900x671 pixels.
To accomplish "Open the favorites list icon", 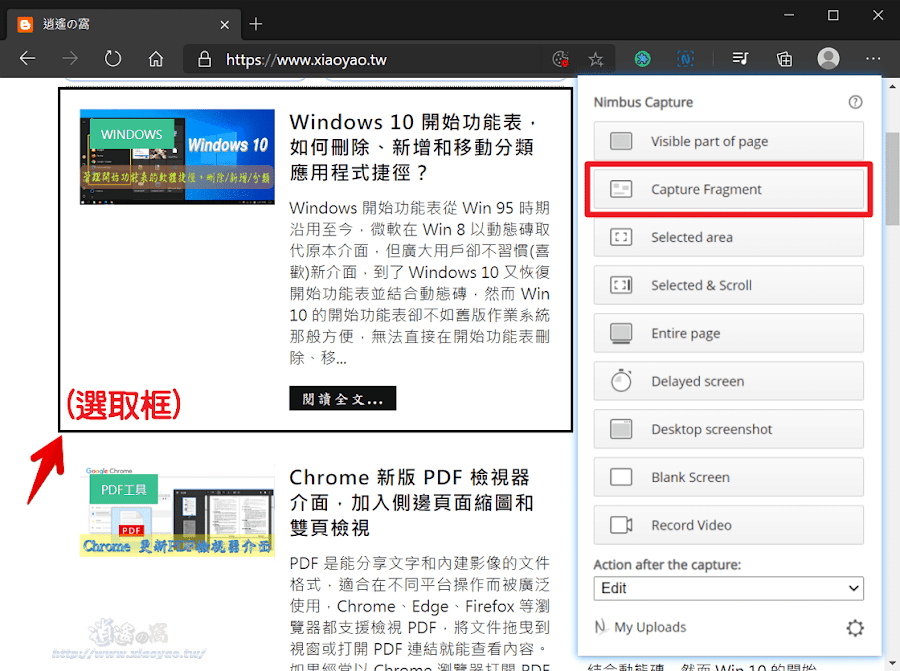I will point(740,59).
